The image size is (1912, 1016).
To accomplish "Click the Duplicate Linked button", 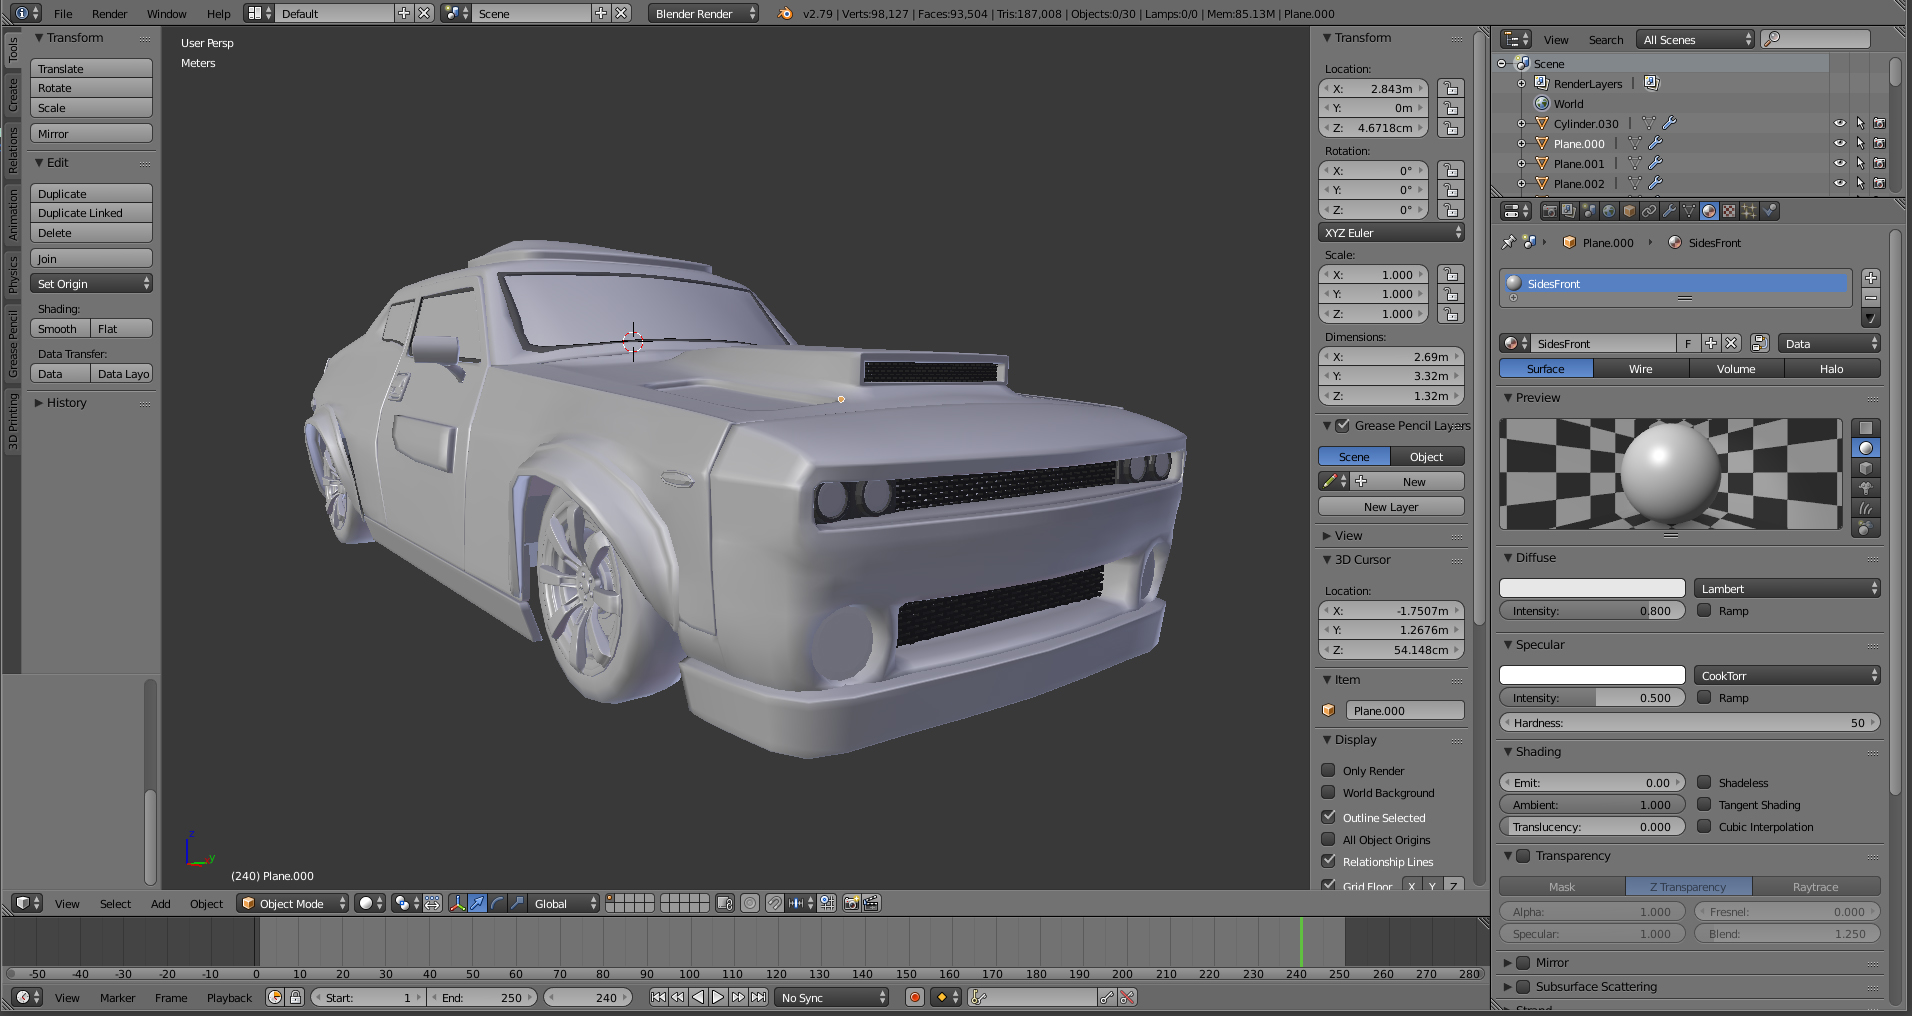I will (x=91, y=213).
